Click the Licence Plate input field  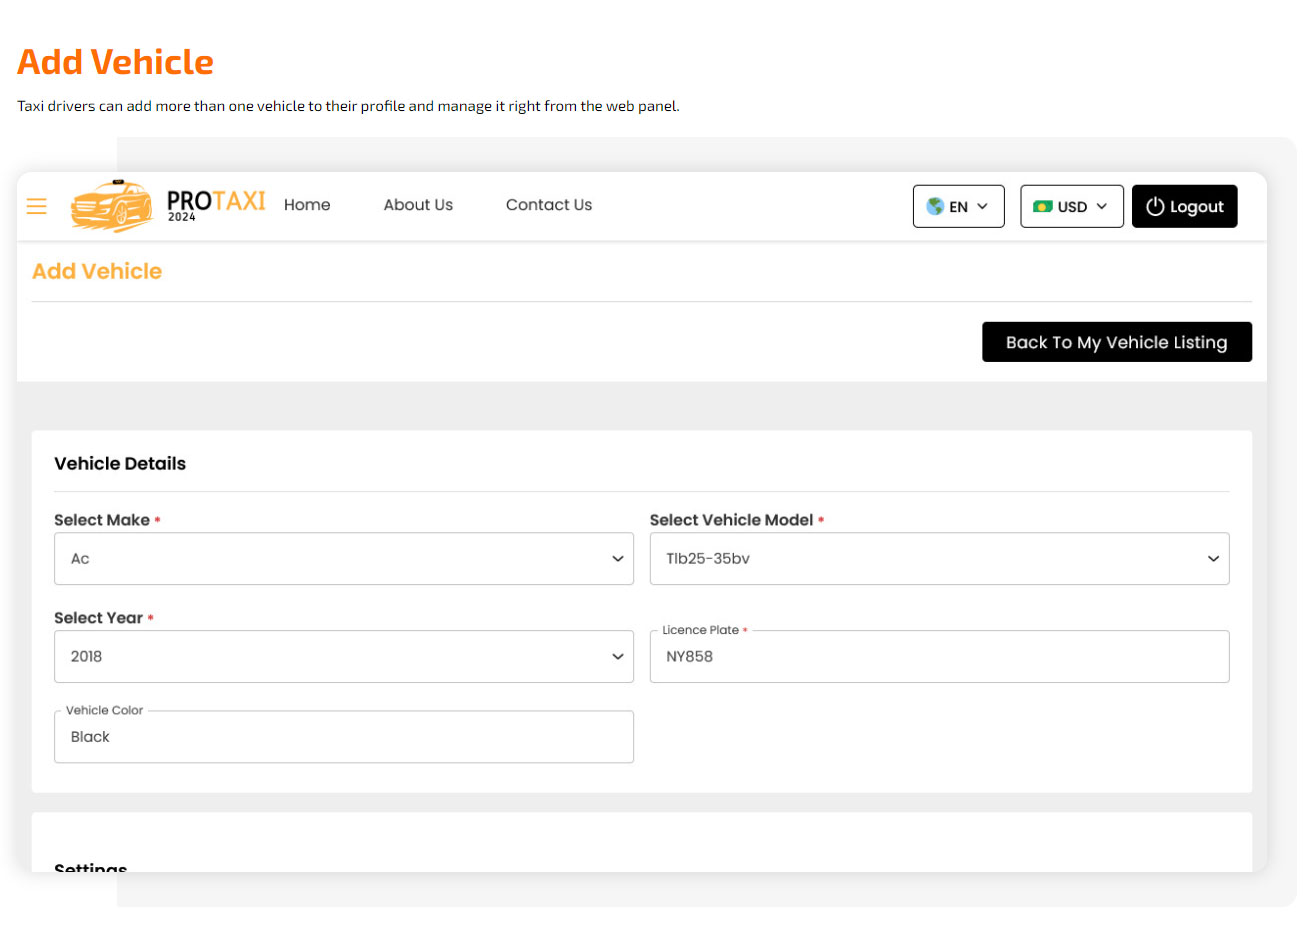click(939, 656)
